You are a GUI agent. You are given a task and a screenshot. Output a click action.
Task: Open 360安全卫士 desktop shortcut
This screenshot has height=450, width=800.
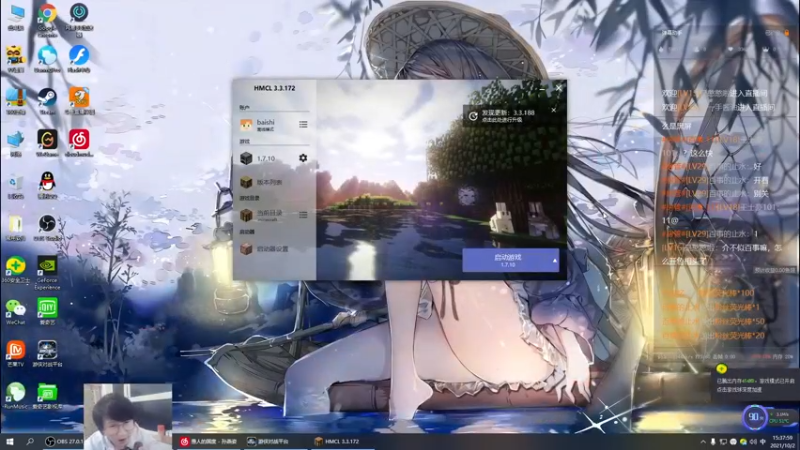pyautogui.click(x=16, y=269)
